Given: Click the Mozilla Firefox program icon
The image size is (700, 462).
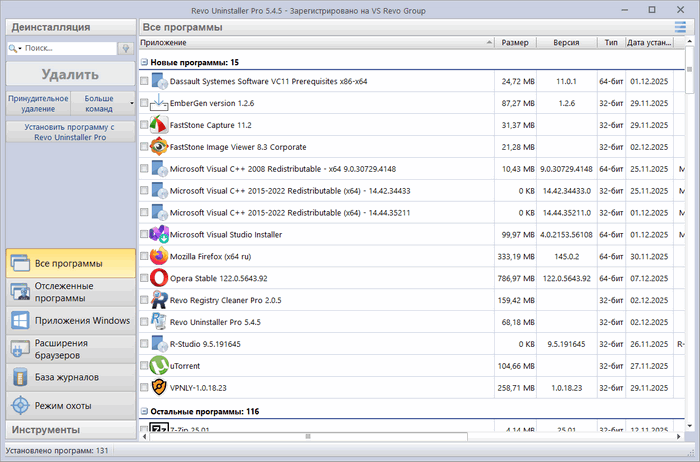Looking at the screenshot, I should point(160,256).
